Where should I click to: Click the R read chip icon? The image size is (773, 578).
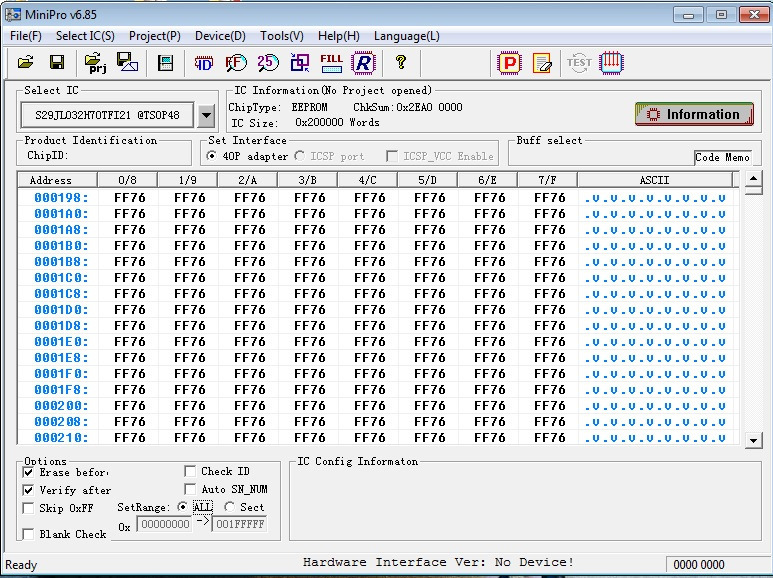pos(362,62)
